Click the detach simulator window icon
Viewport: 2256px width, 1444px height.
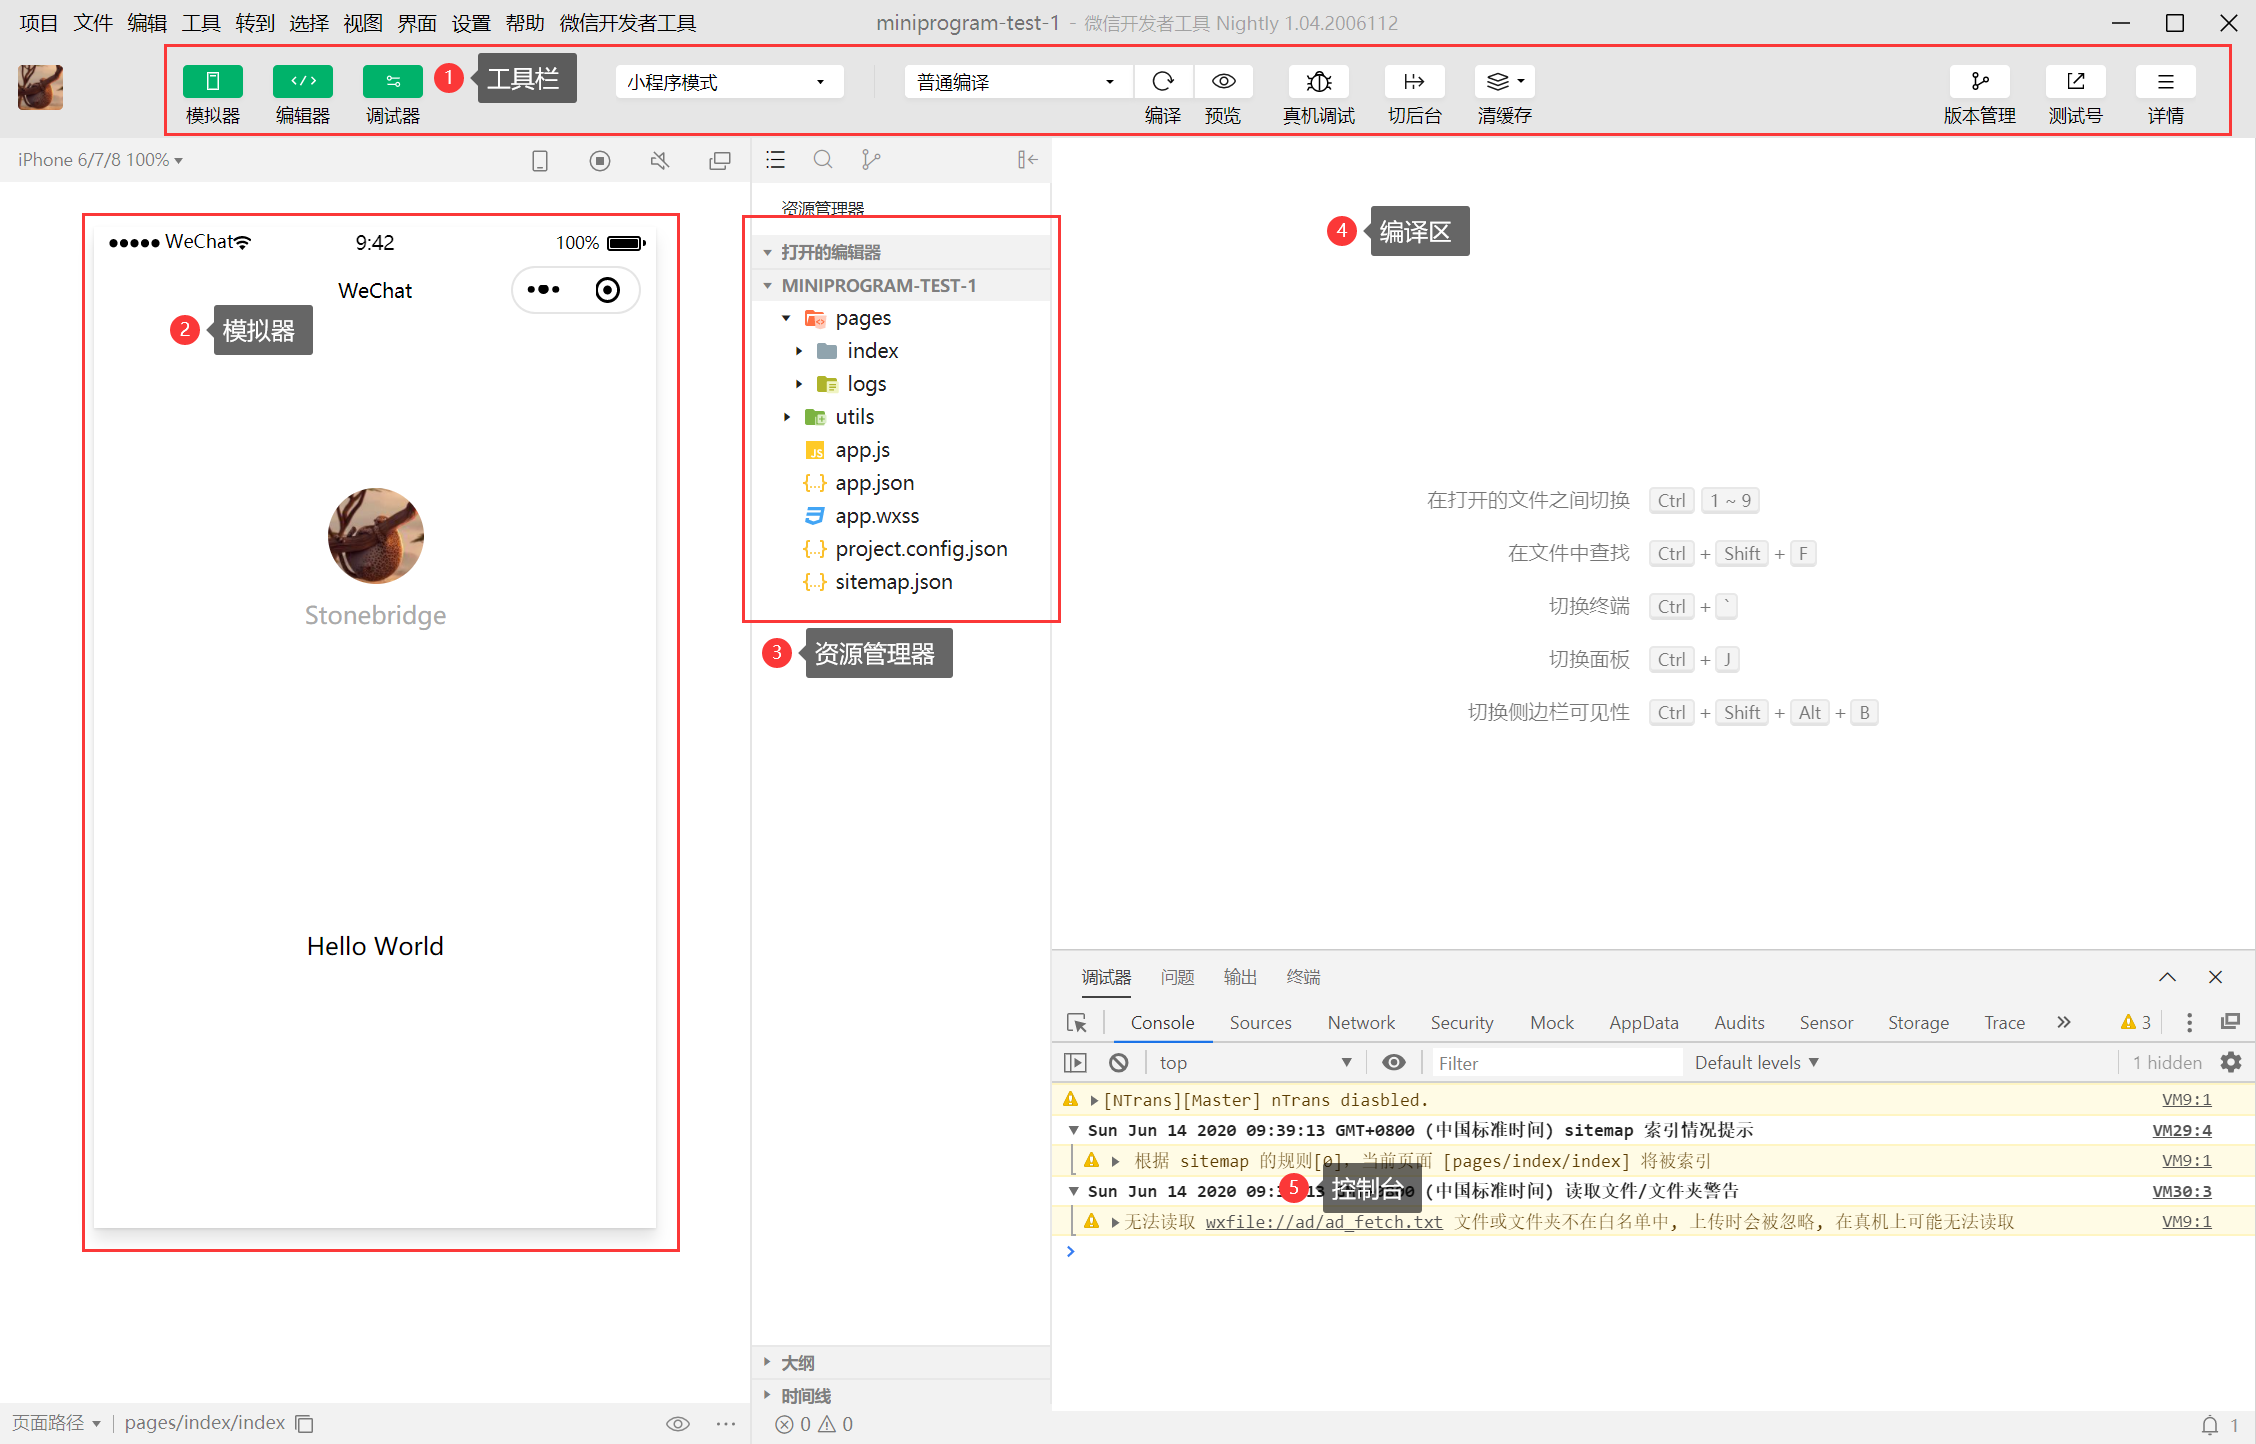point(720,160)
